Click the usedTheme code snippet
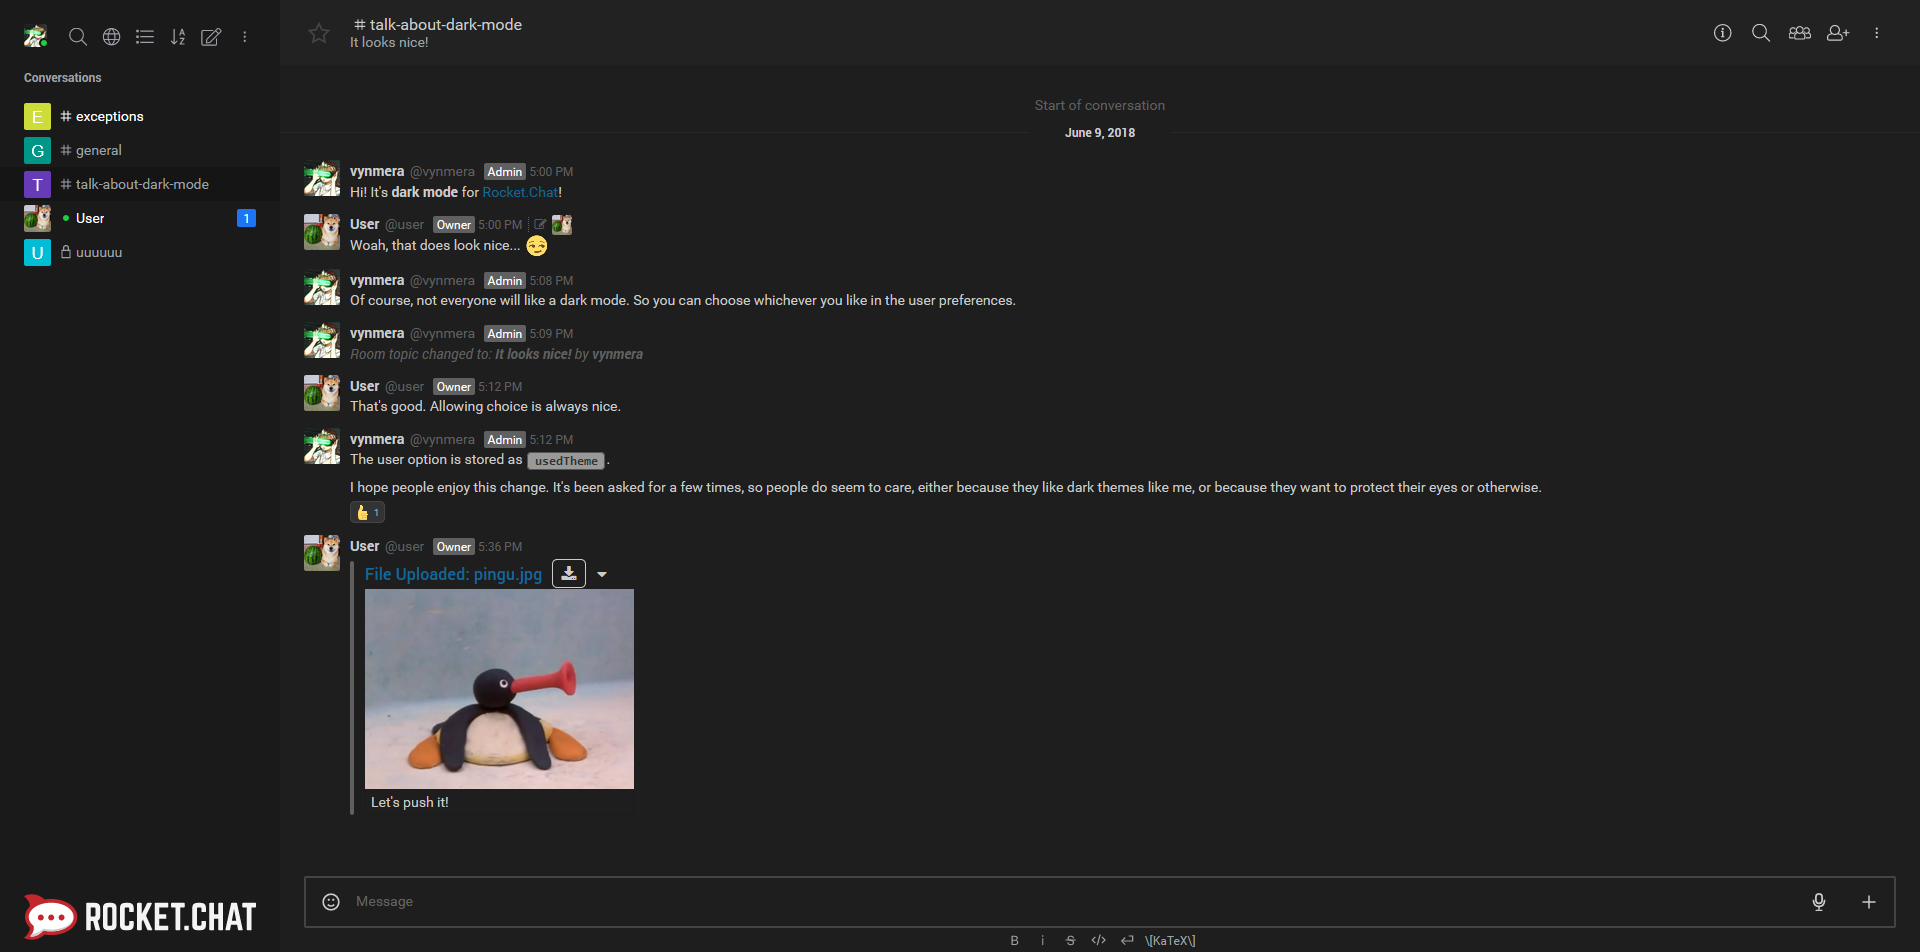The image size is (1920, 952). pos(566,461)
